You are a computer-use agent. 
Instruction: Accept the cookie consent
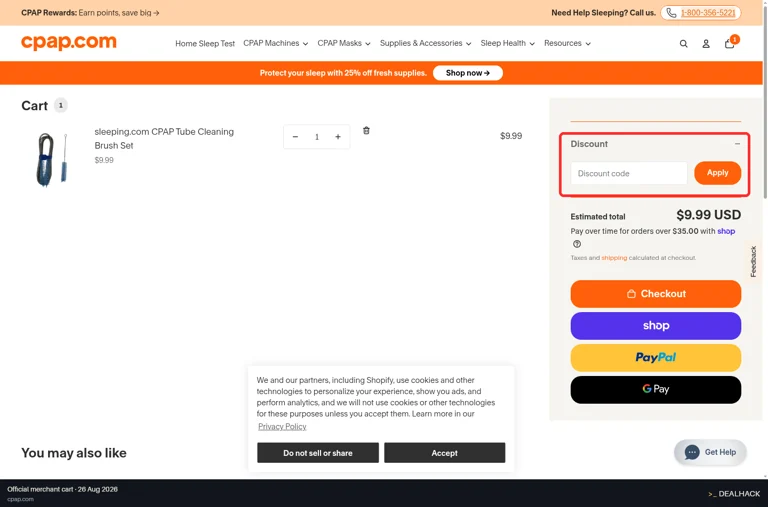click(x=445, y=453)
